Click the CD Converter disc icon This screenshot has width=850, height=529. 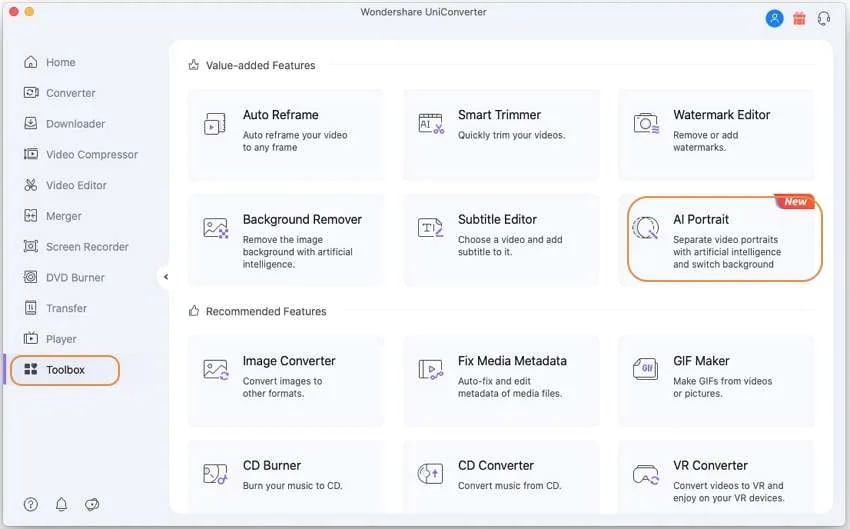pyautogui.click(x=430, y=474)
